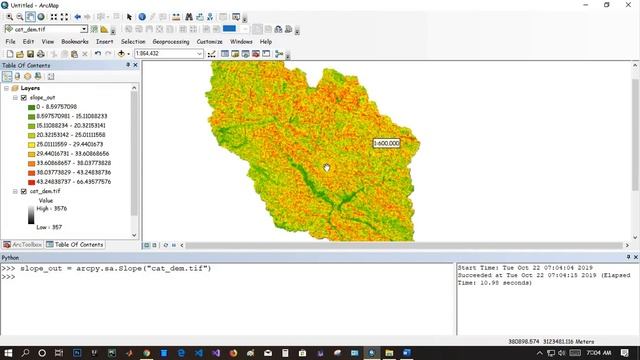The width and height of the screenshot is (640, 360).
Task: Click the 43.24838737 - 66.43577576 red swatch
Action: coord(31,182)
